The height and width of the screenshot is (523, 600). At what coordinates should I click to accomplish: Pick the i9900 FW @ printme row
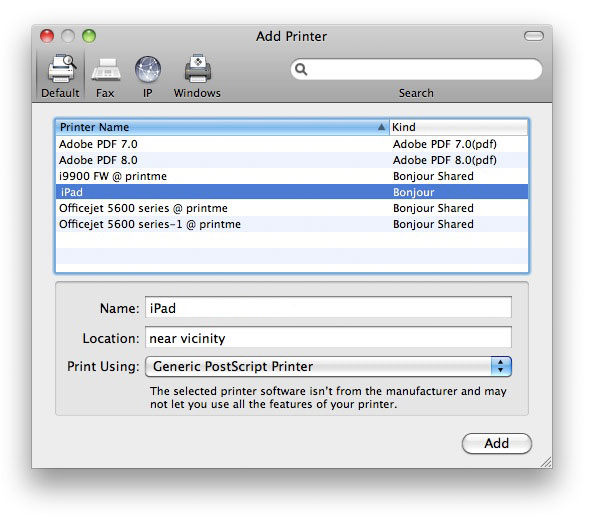tap(292, 176)
